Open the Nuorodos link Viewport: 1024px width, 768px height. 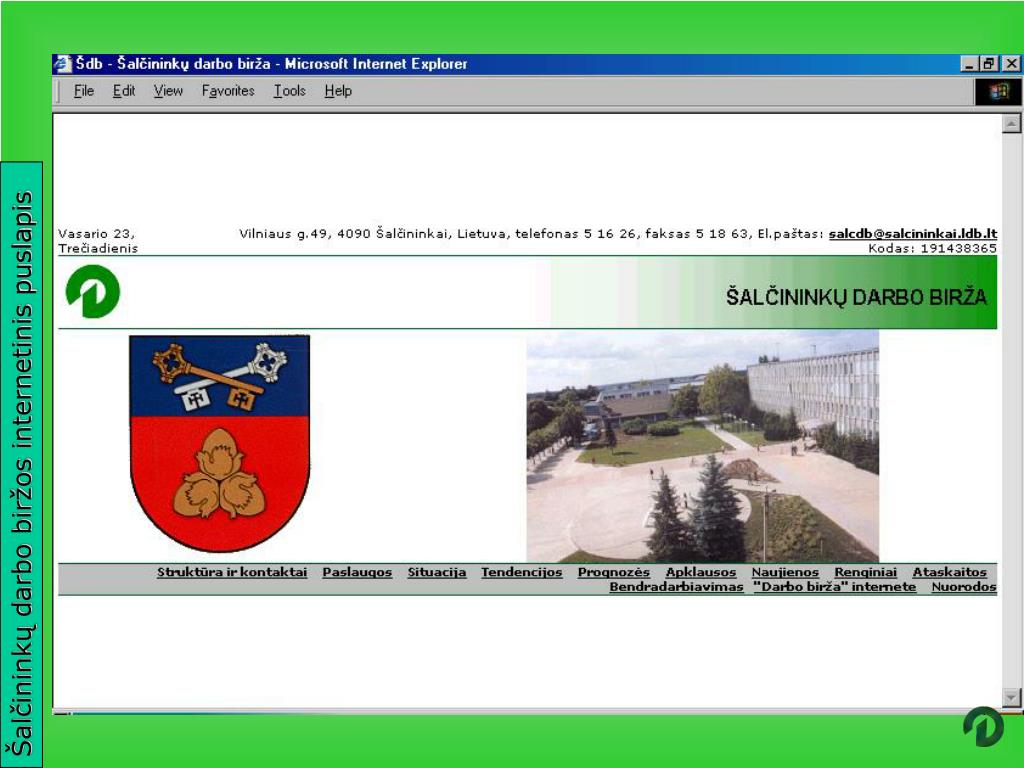coord(964,587)
